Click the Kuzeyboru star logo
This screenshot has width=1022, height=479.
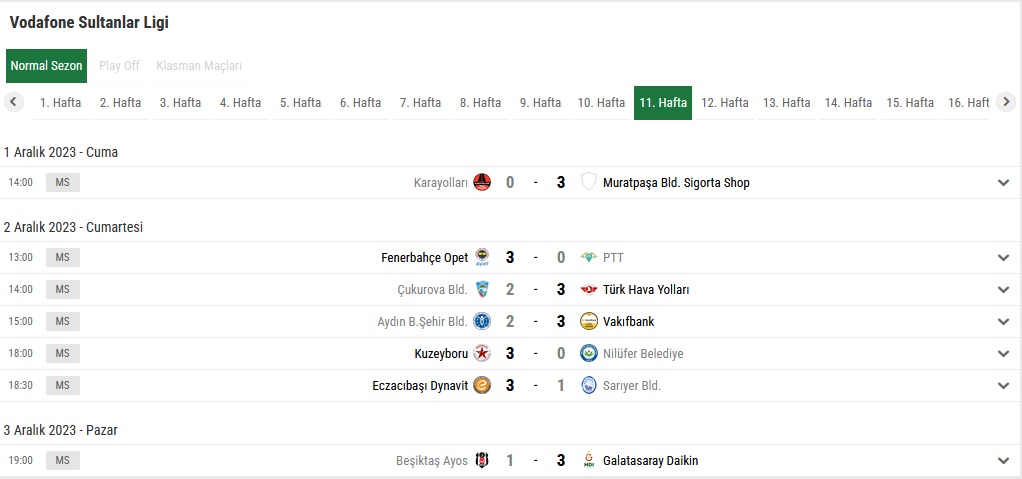point(482,353)
